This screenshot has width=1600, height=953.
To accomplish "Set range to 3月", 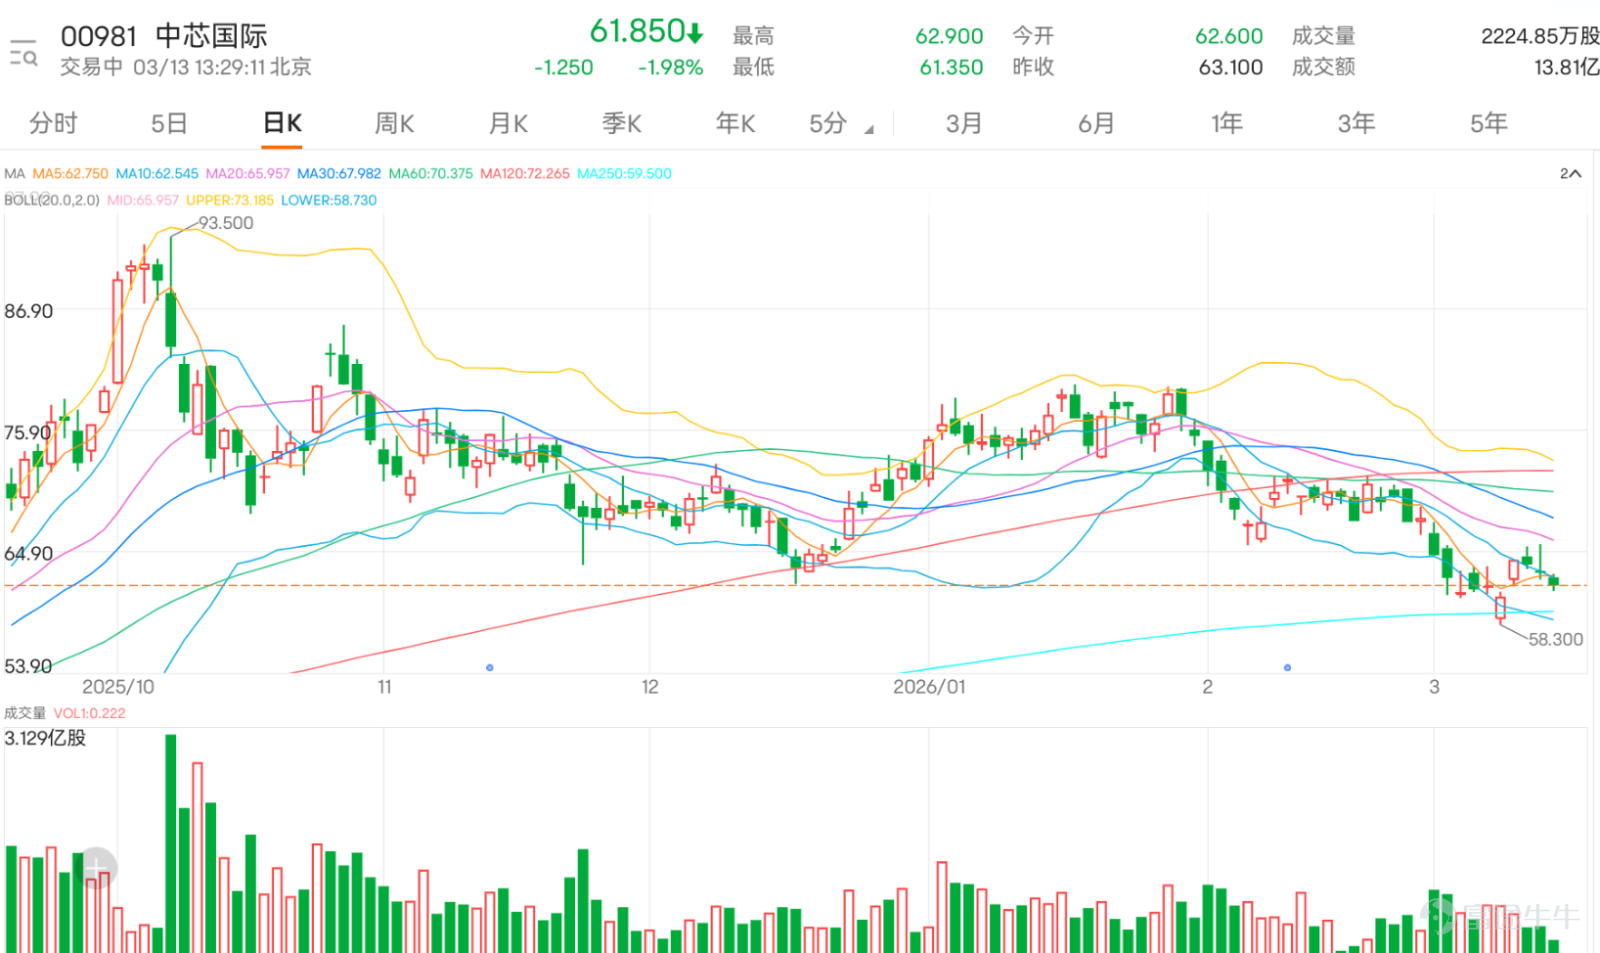I will [964, 123].
